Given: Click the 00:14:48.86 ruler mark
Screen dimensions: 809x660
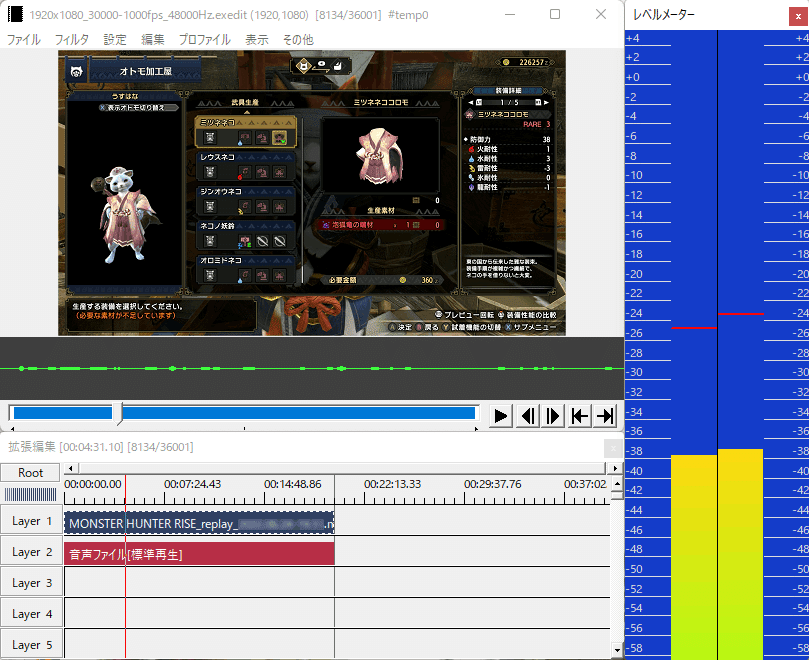Looking at the screenshot, I should 293,485.
